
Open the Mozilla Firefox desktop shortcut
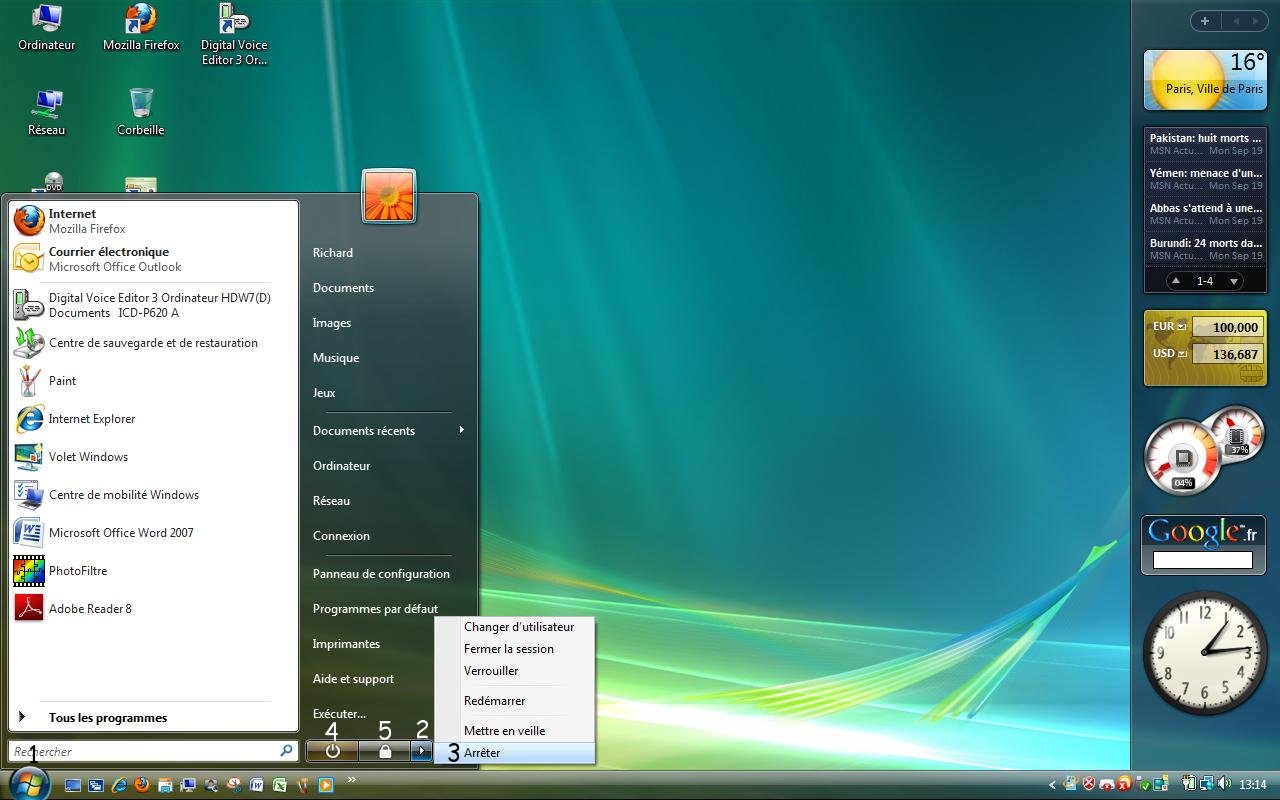coord(141,28)
